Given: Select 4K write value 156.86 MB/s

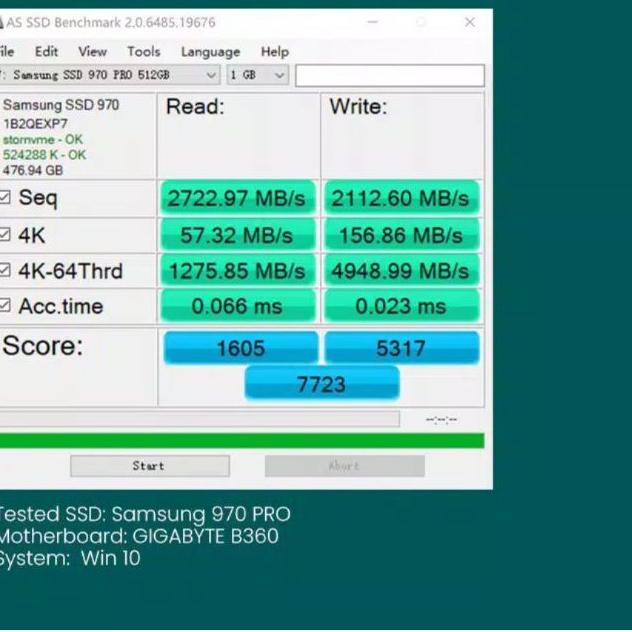Looking at the screenshot, I should tap(401, 235).
